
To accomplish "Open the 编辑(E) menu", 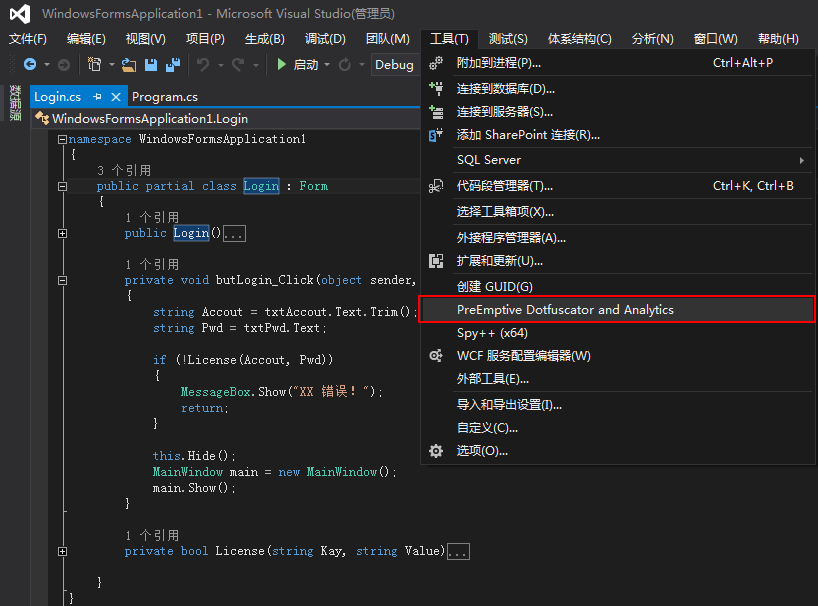I will tap(86, 39).
